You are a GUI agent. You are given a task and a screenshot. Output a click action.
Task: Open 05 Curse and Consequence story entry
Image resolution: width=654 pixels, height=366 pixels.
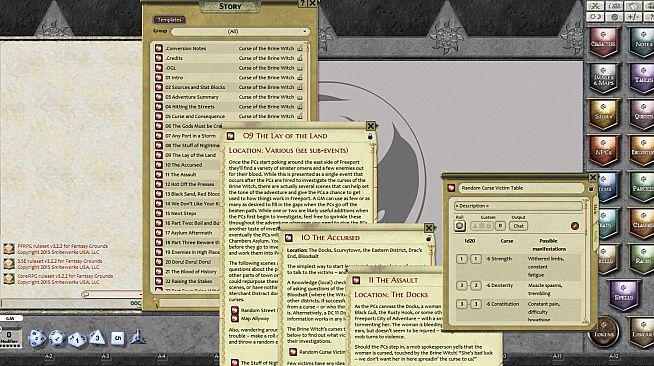(x=195, y=116)
